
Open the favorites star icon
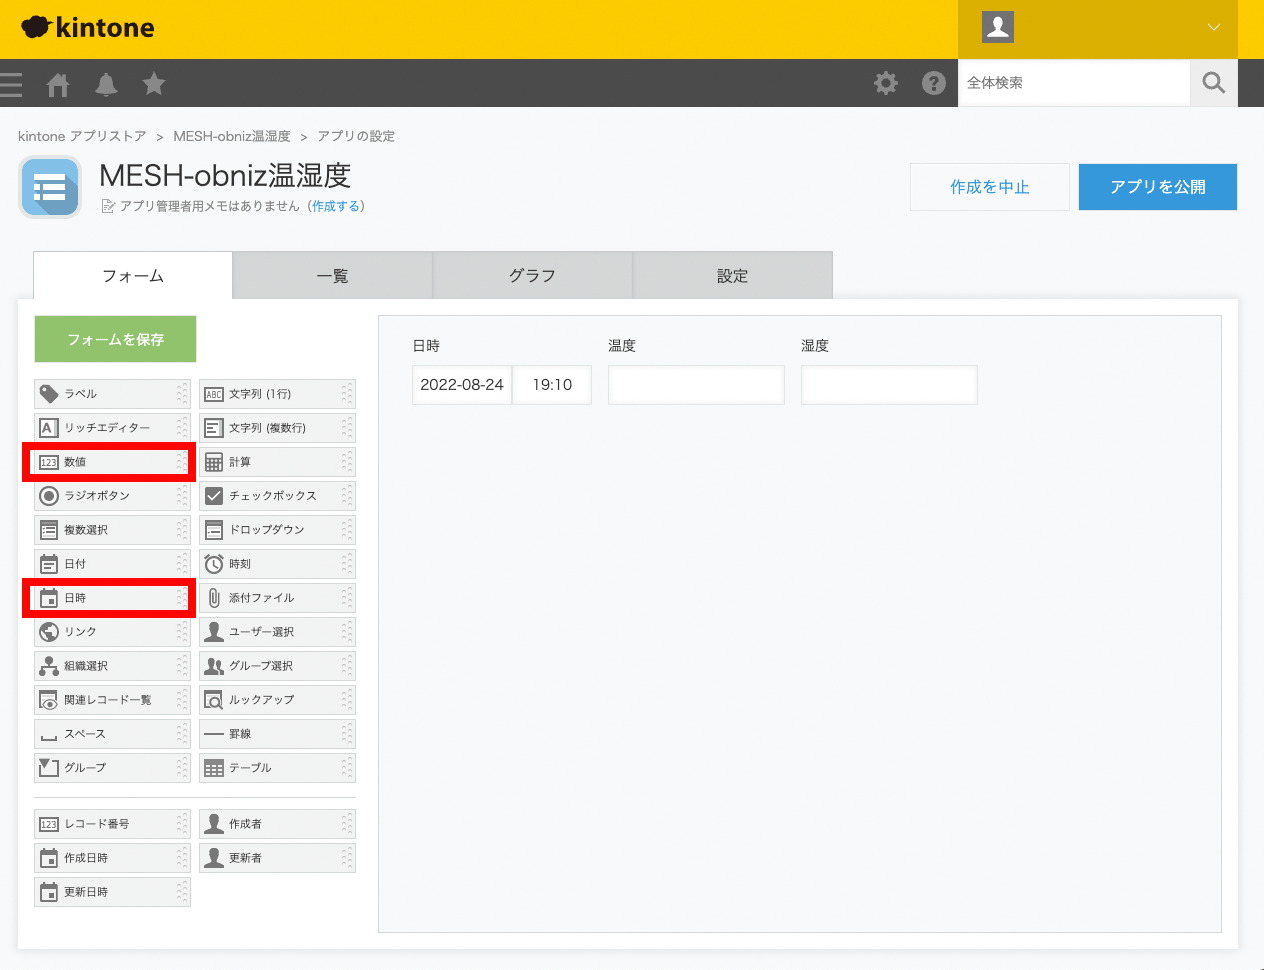[x=154, y=83]
